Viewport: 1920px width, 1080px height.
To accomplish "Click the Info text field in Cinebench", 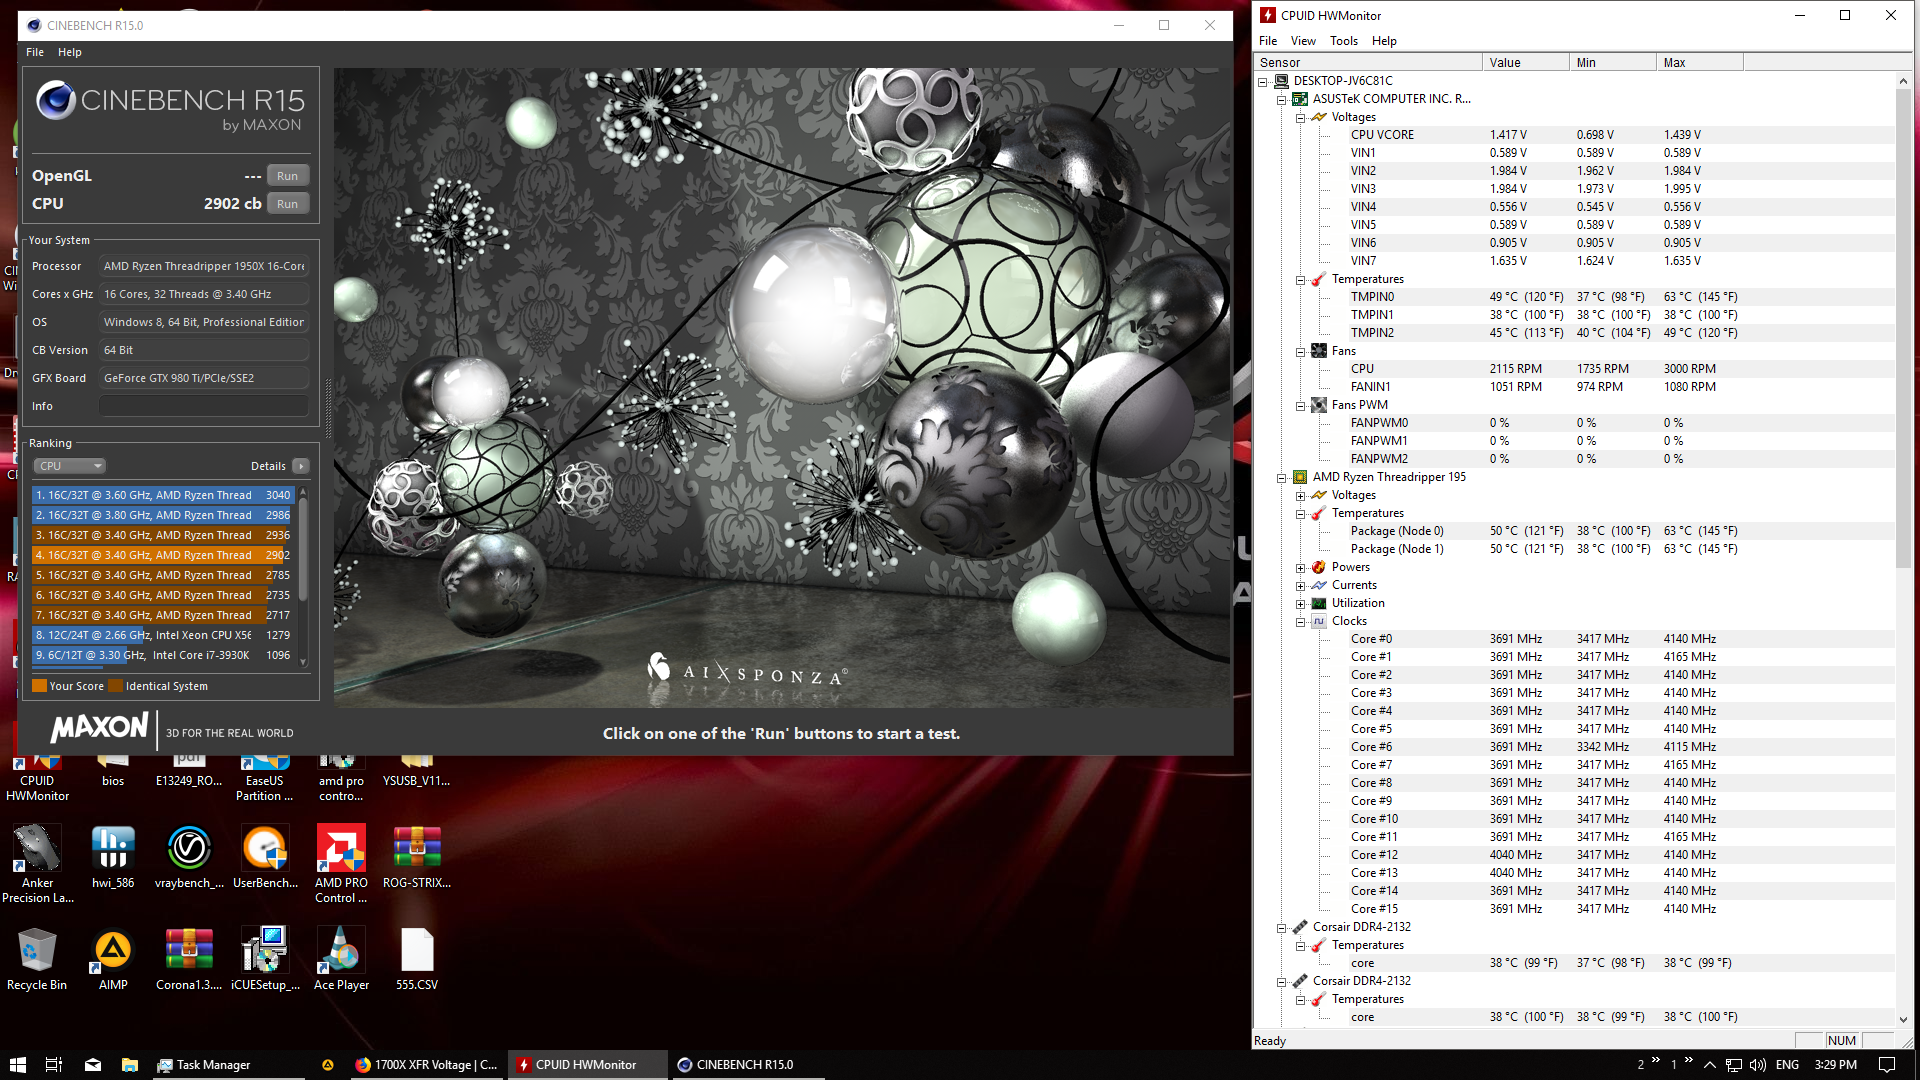I will pos(204,406).
